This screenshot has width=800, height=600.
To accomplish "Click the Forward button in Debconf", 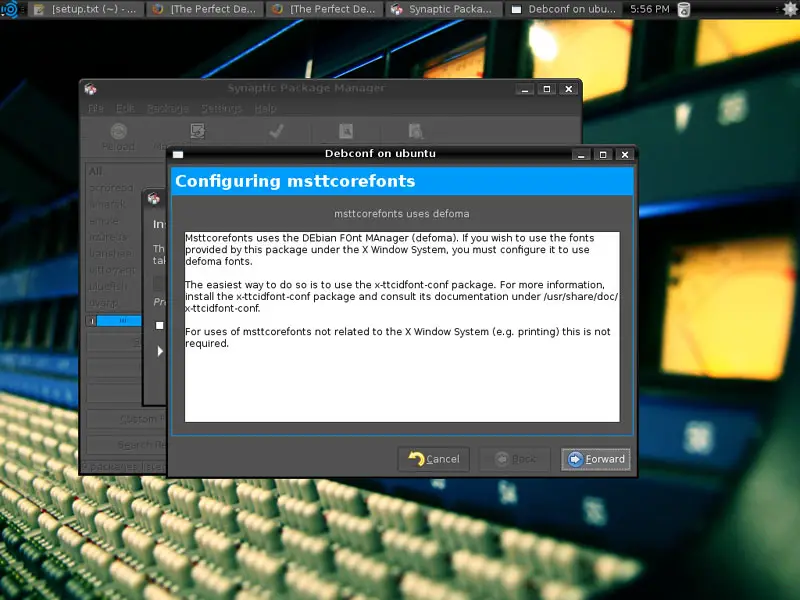I will click(595, 459).
